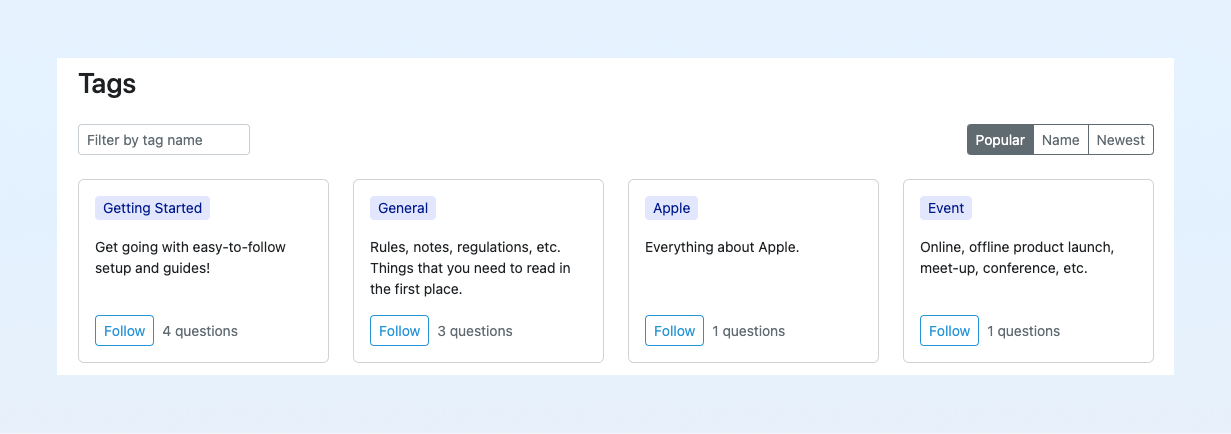Click the Event tag description text
This screenshot has width=1231, height=434.
click(x=1016, y=257)
